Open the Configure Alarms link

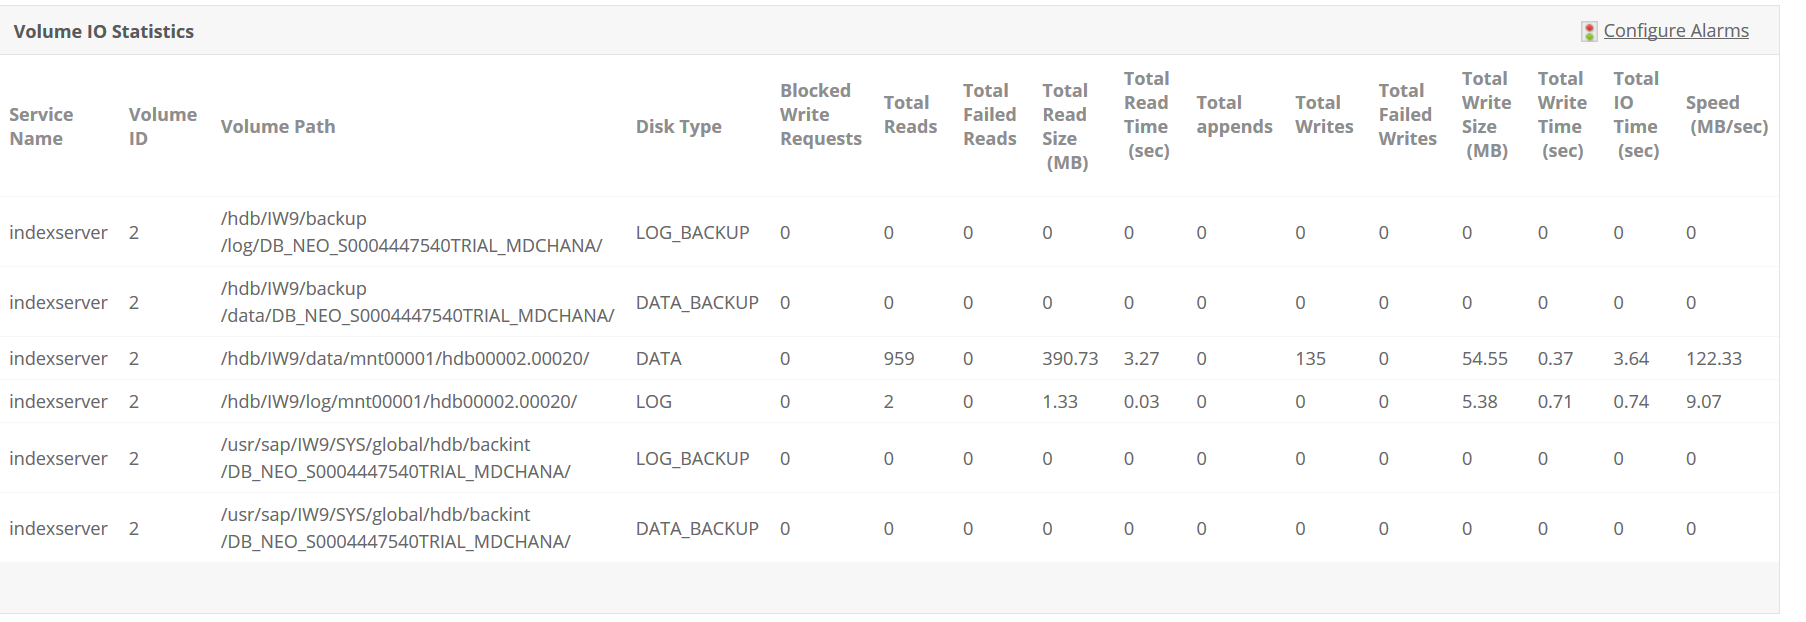click(1676, 31)
